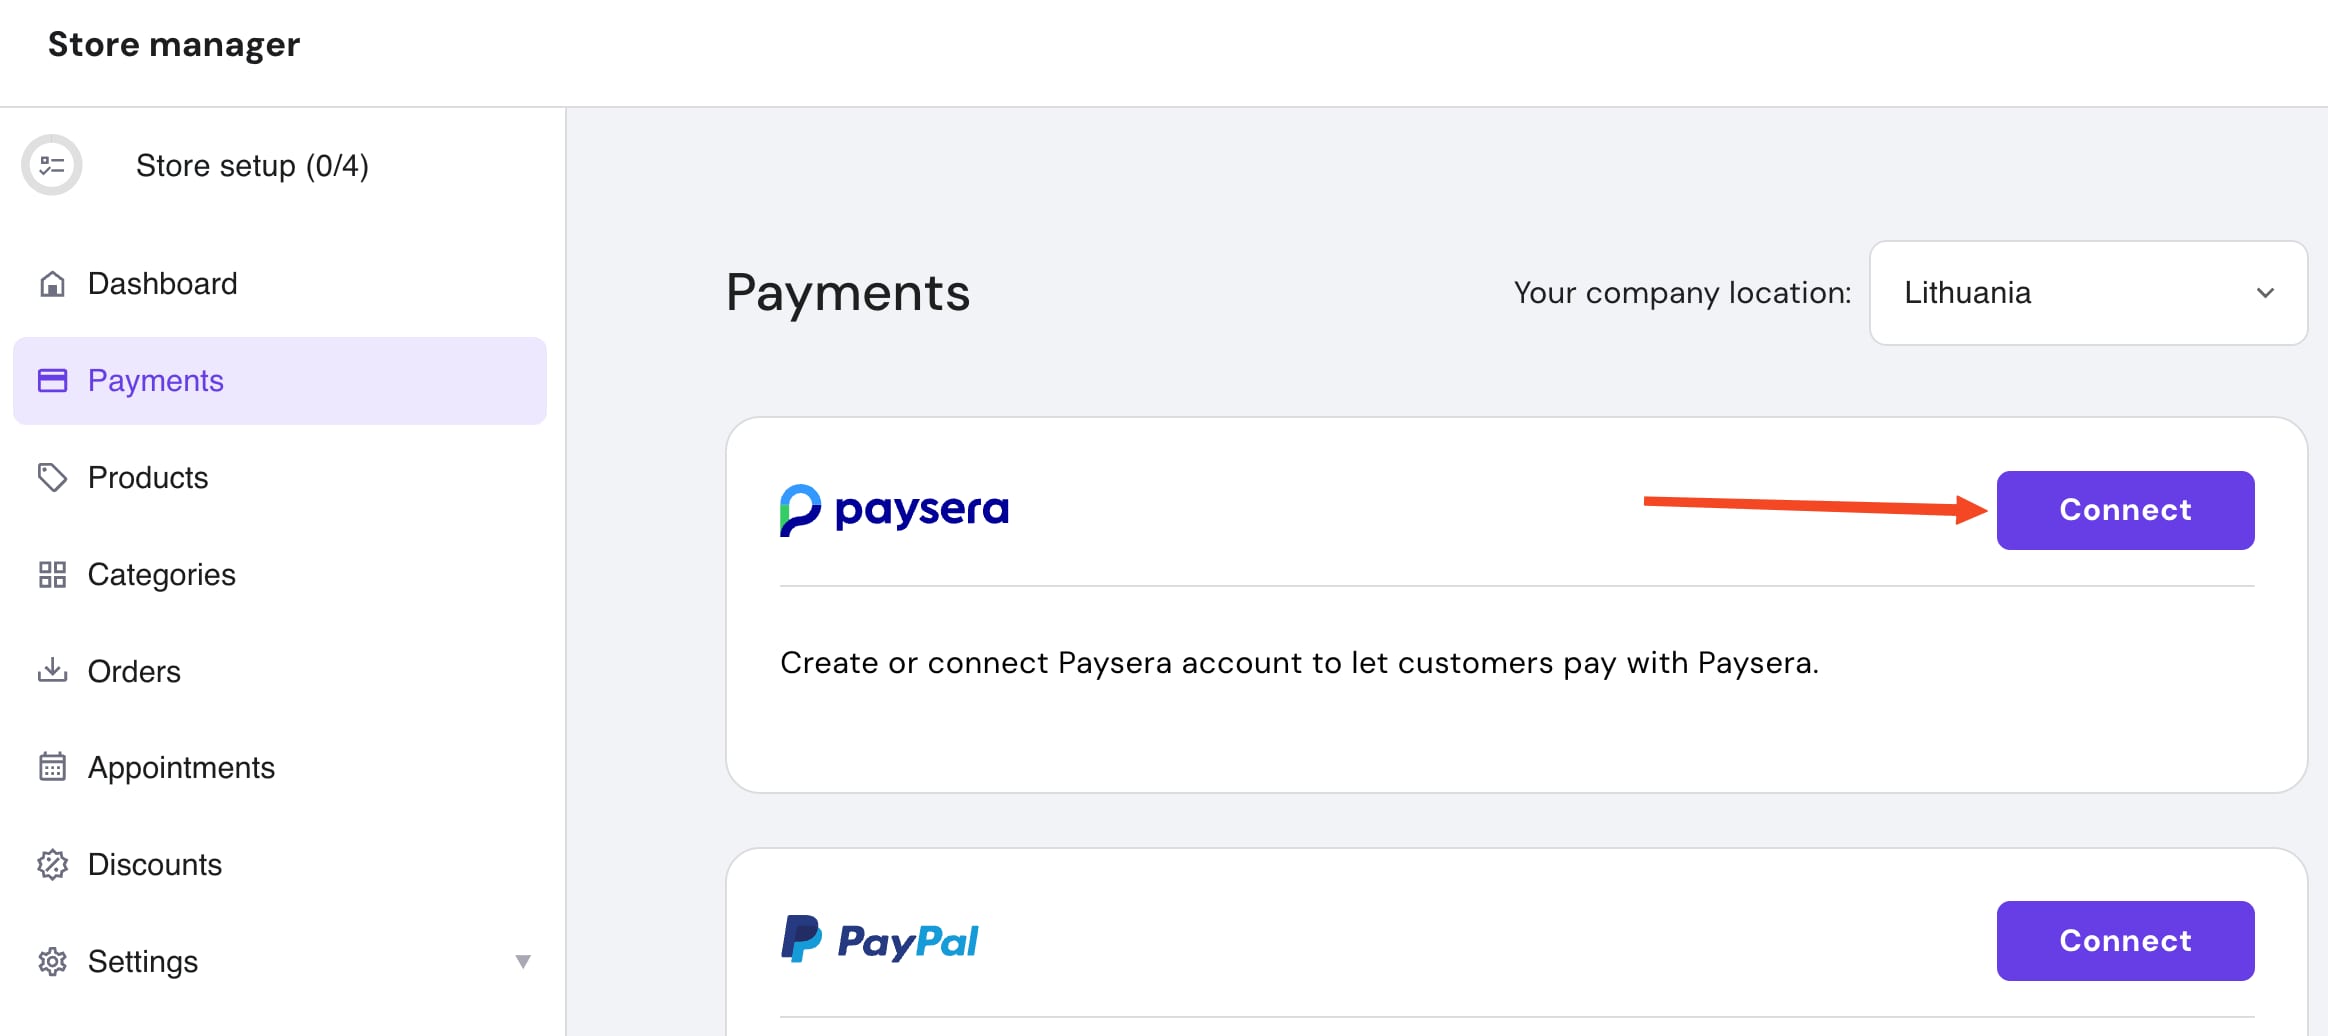Screen dimensions: 2328x1036
Task: Click the Payments credit card icon
Action: point(52,381)
